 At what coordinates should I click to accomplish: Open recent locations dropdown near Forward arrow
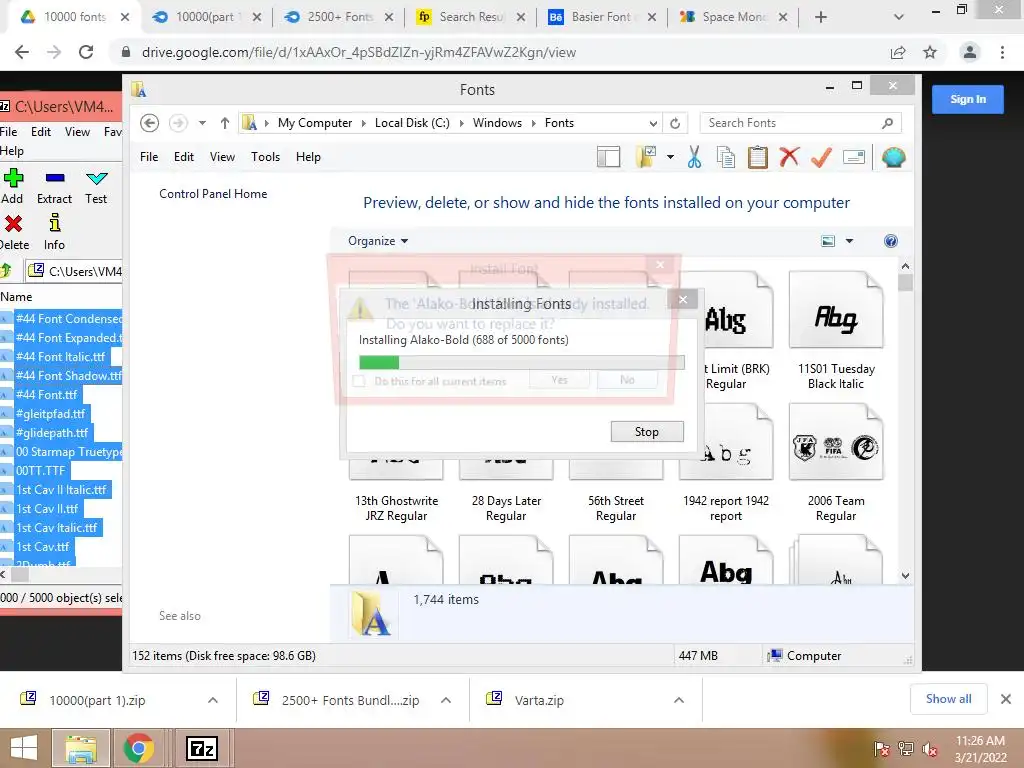pos(202,123)
